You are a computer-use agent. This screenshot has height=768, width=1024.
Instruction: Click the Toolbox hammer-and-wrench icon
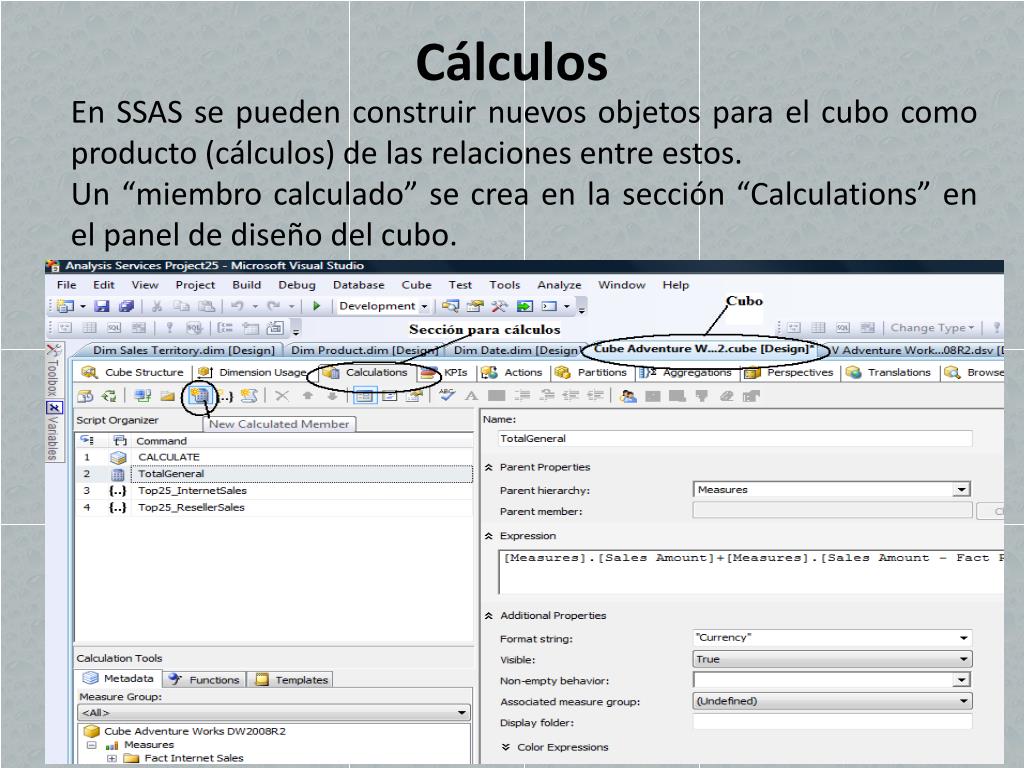pos(500,306)
